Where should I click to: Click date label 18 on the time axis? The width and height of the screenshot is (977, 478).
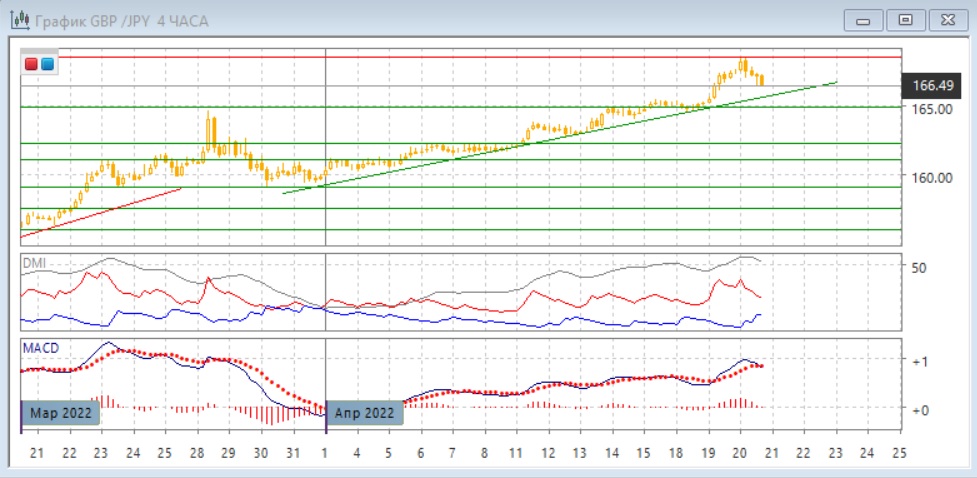[x=676, y=452]
